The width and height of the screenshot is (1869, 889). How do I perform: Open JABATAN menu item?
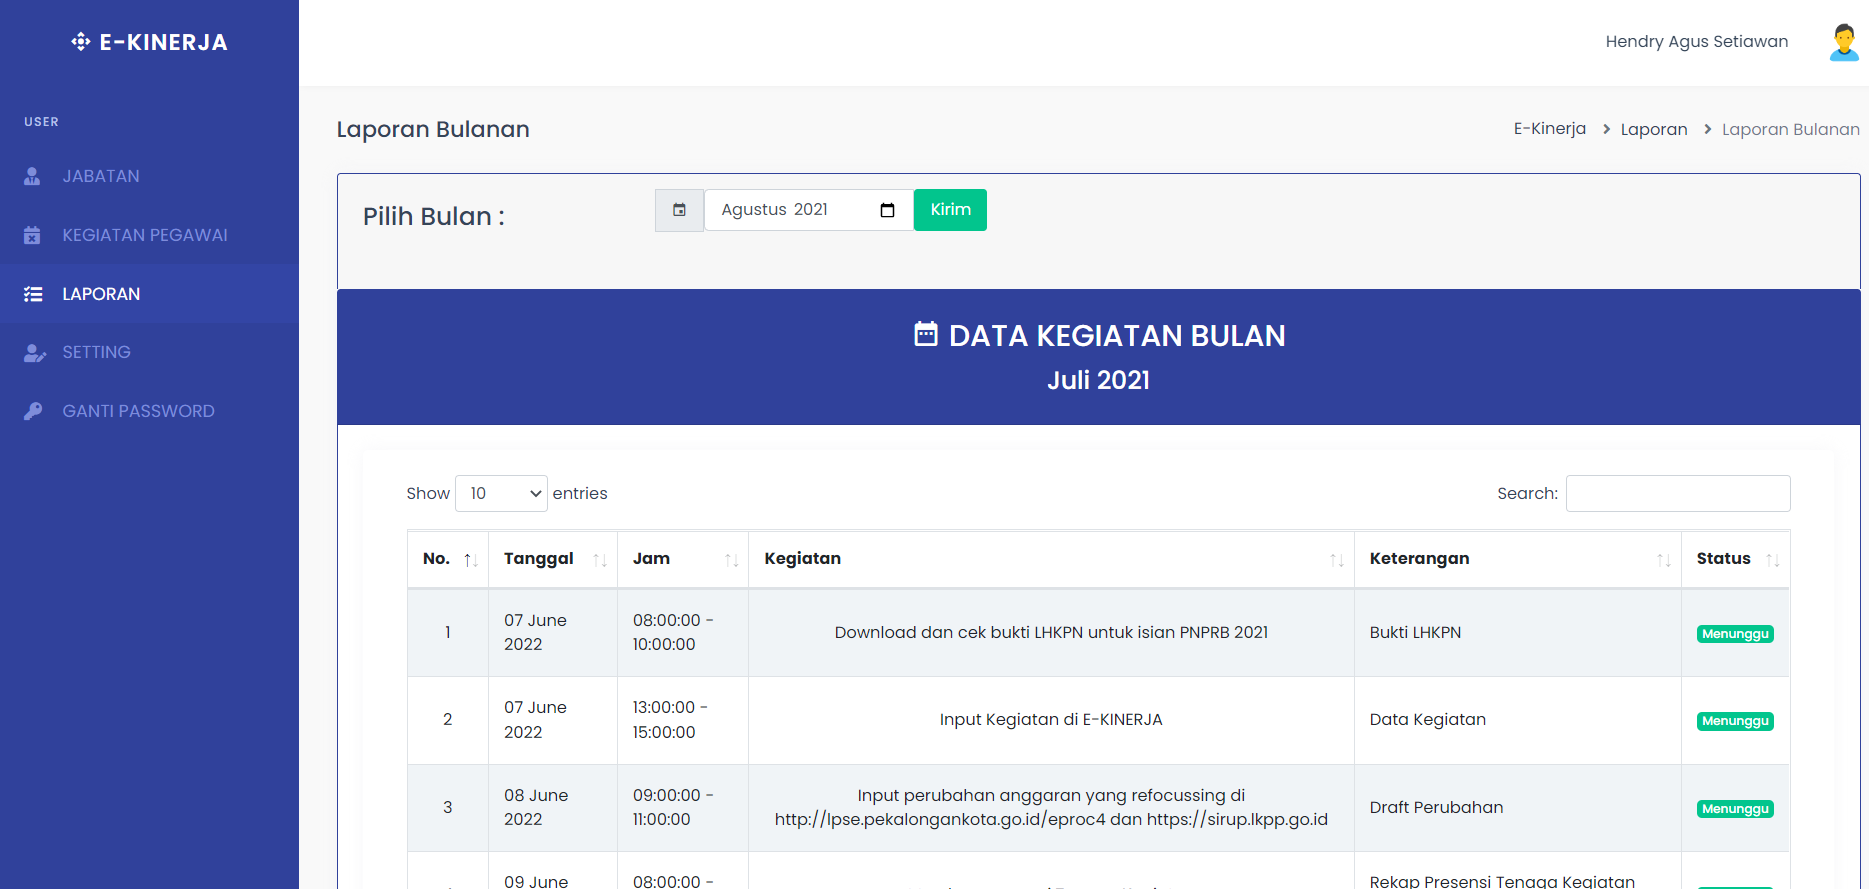[149, 176]
